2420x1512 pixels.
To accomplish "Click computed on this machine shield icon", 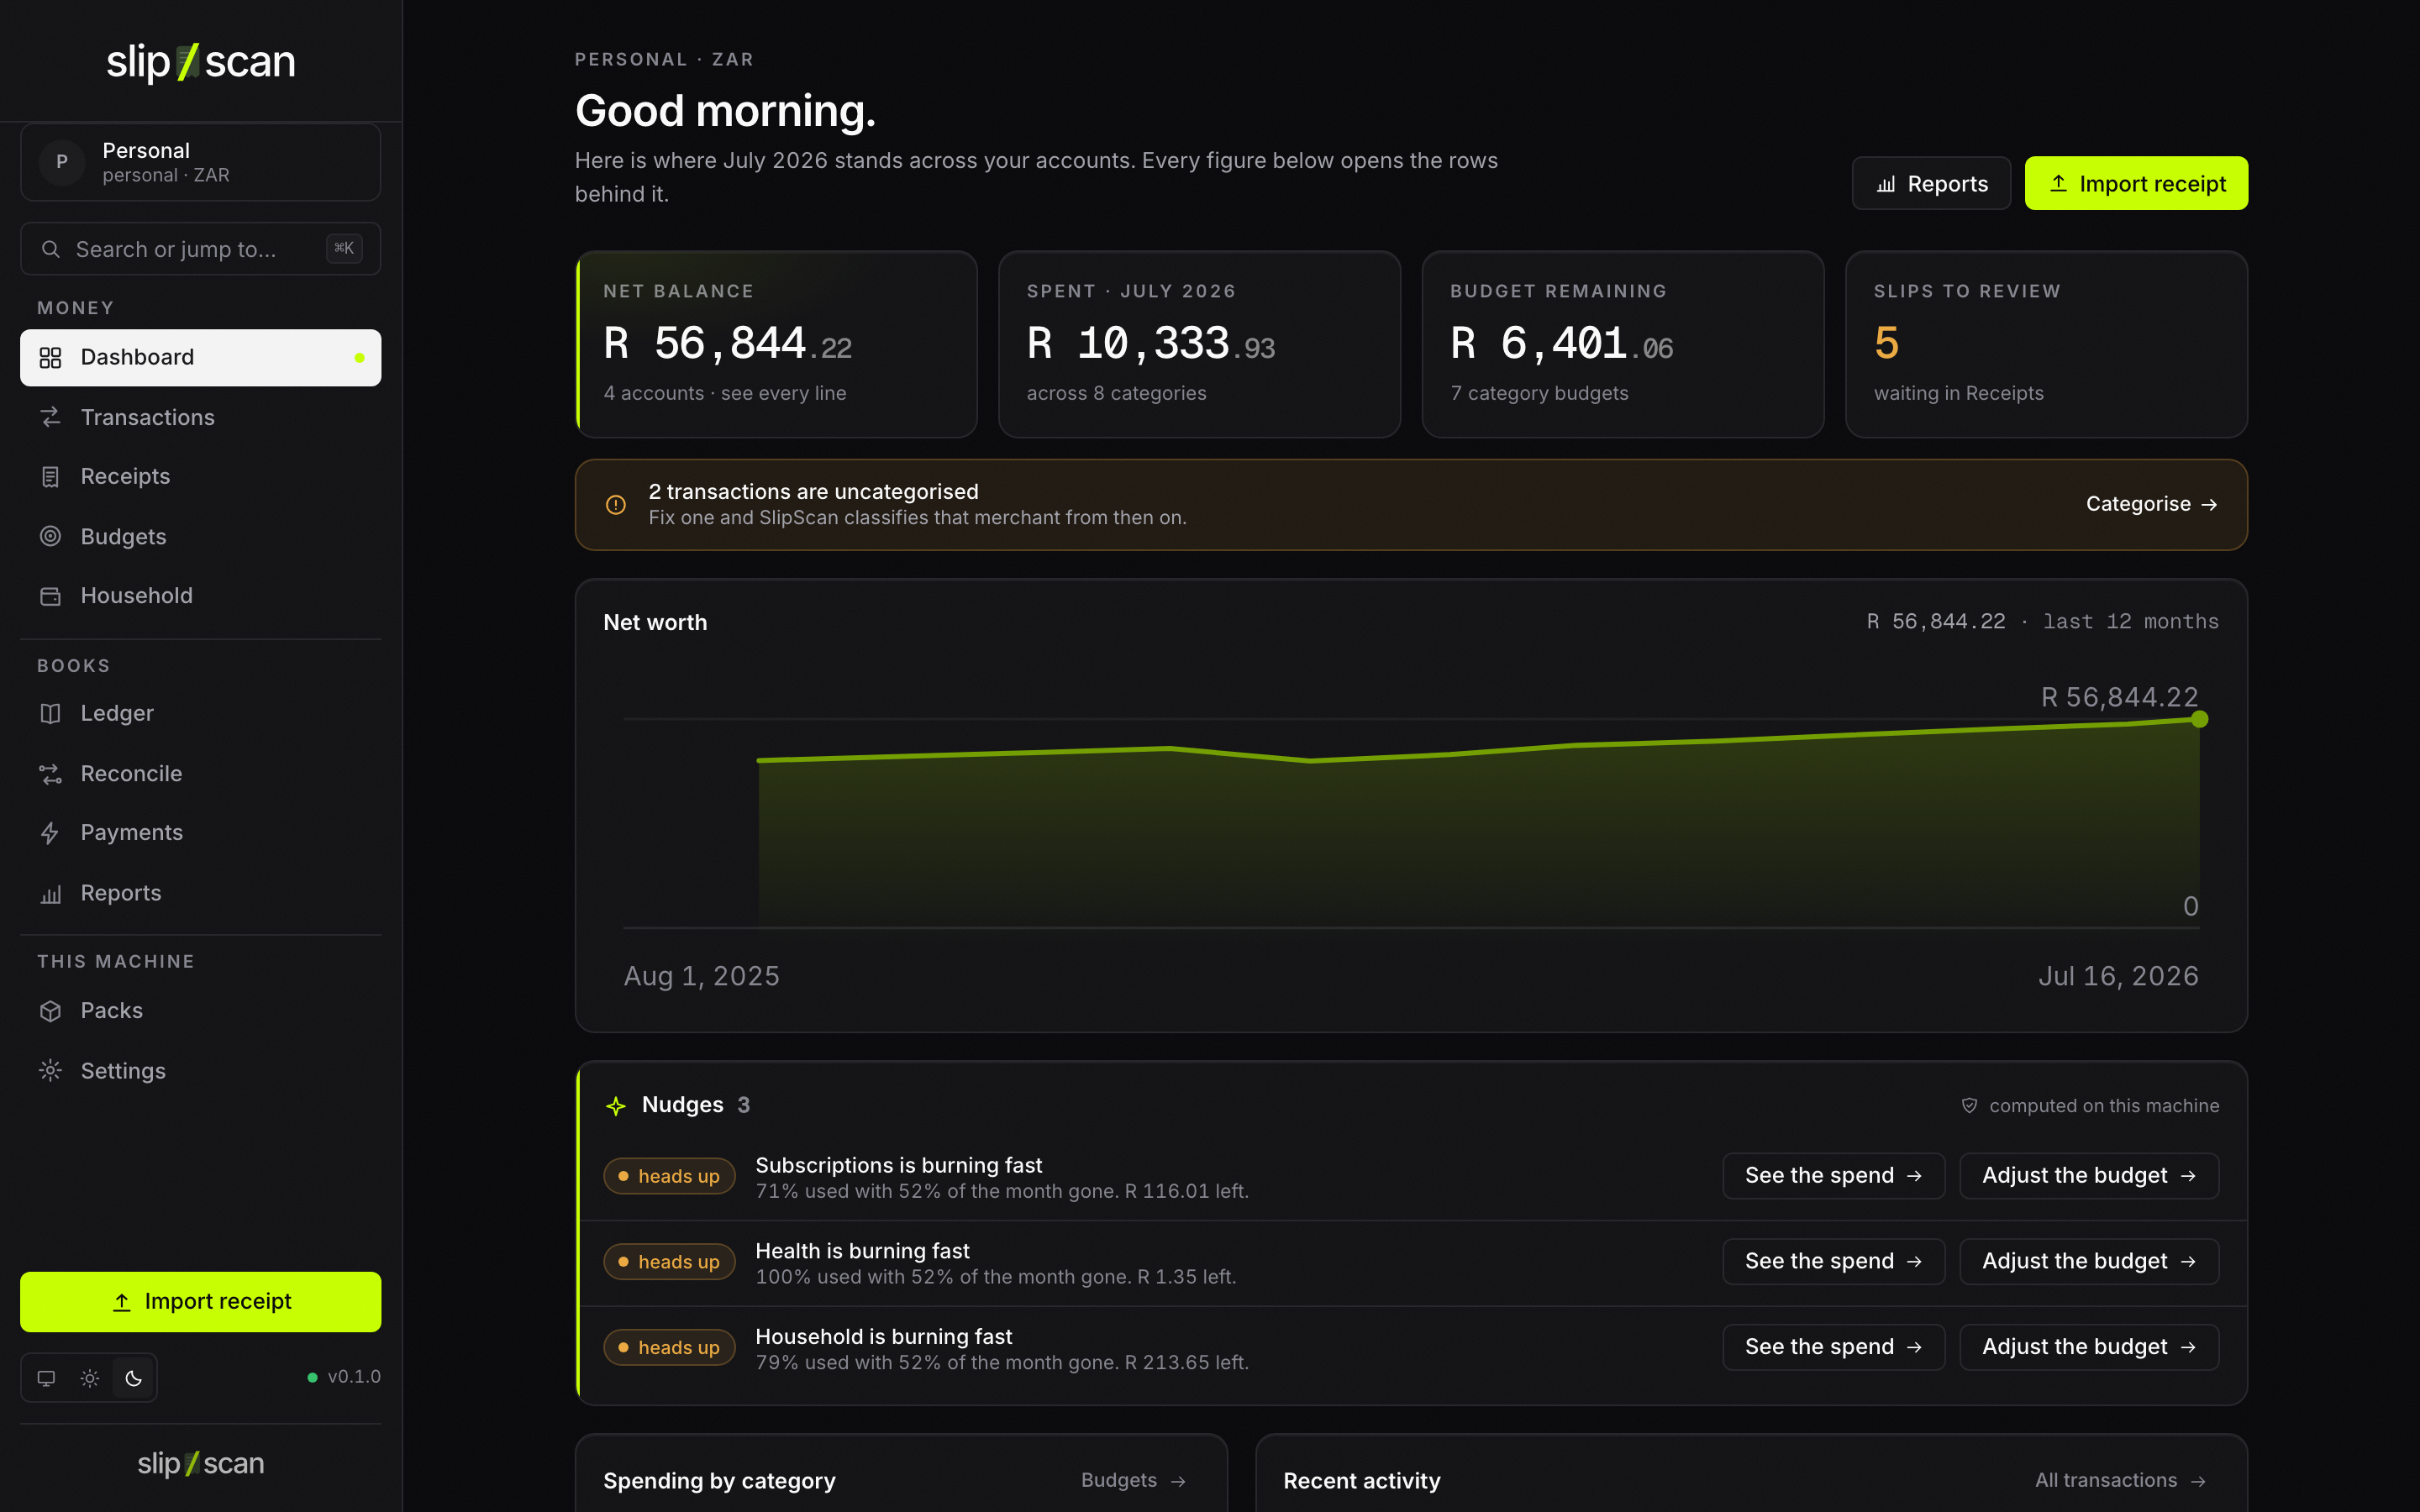I will coord(1969,1105).
